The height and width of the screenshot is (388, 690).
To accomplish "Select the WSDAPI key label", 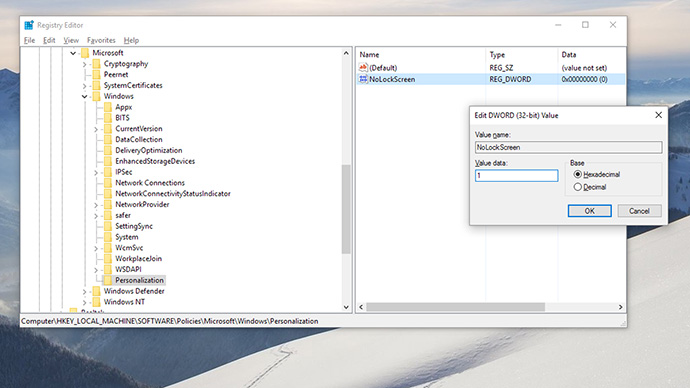I will 128,269.
